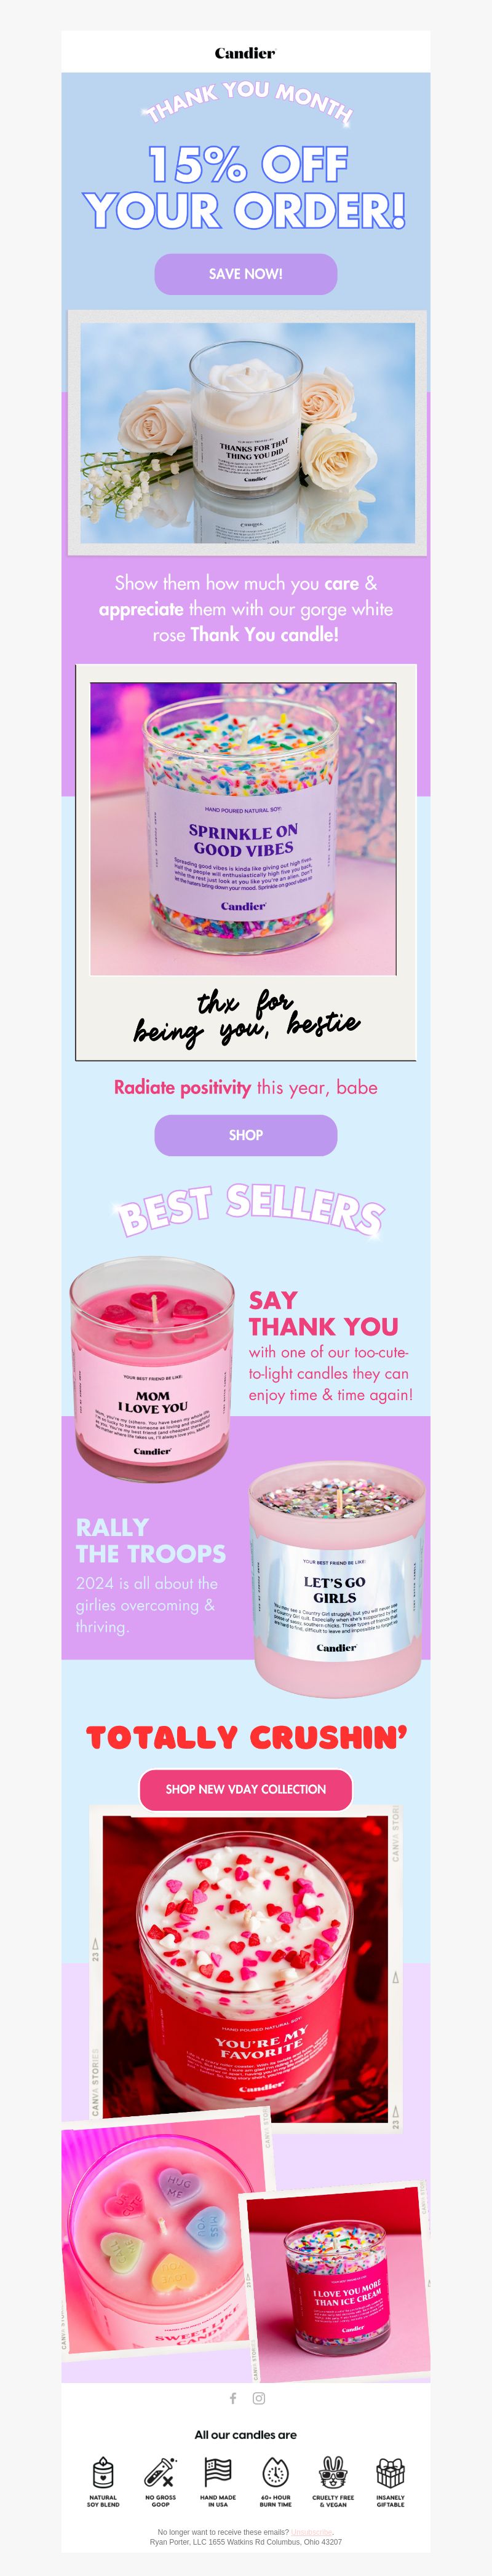
Task: Open the You're My Favorite candle photo
Action: pyautogui.click(x=245, y=1970)
